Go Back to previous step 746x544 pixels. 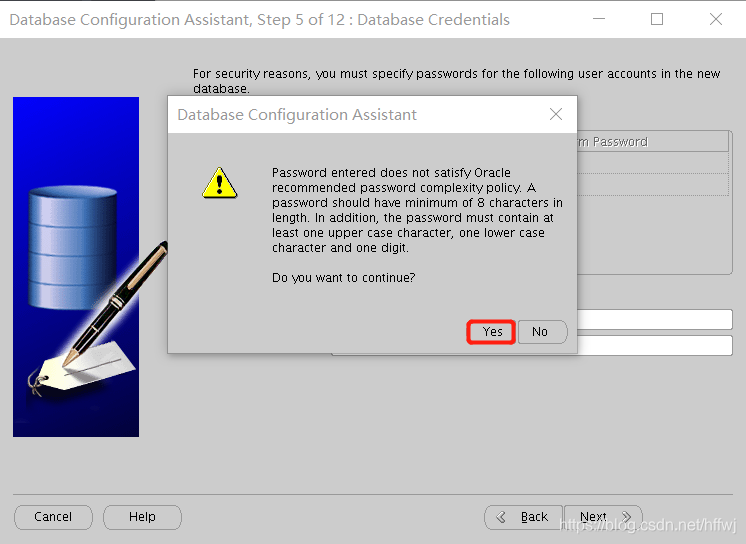(x=523, y=517)
